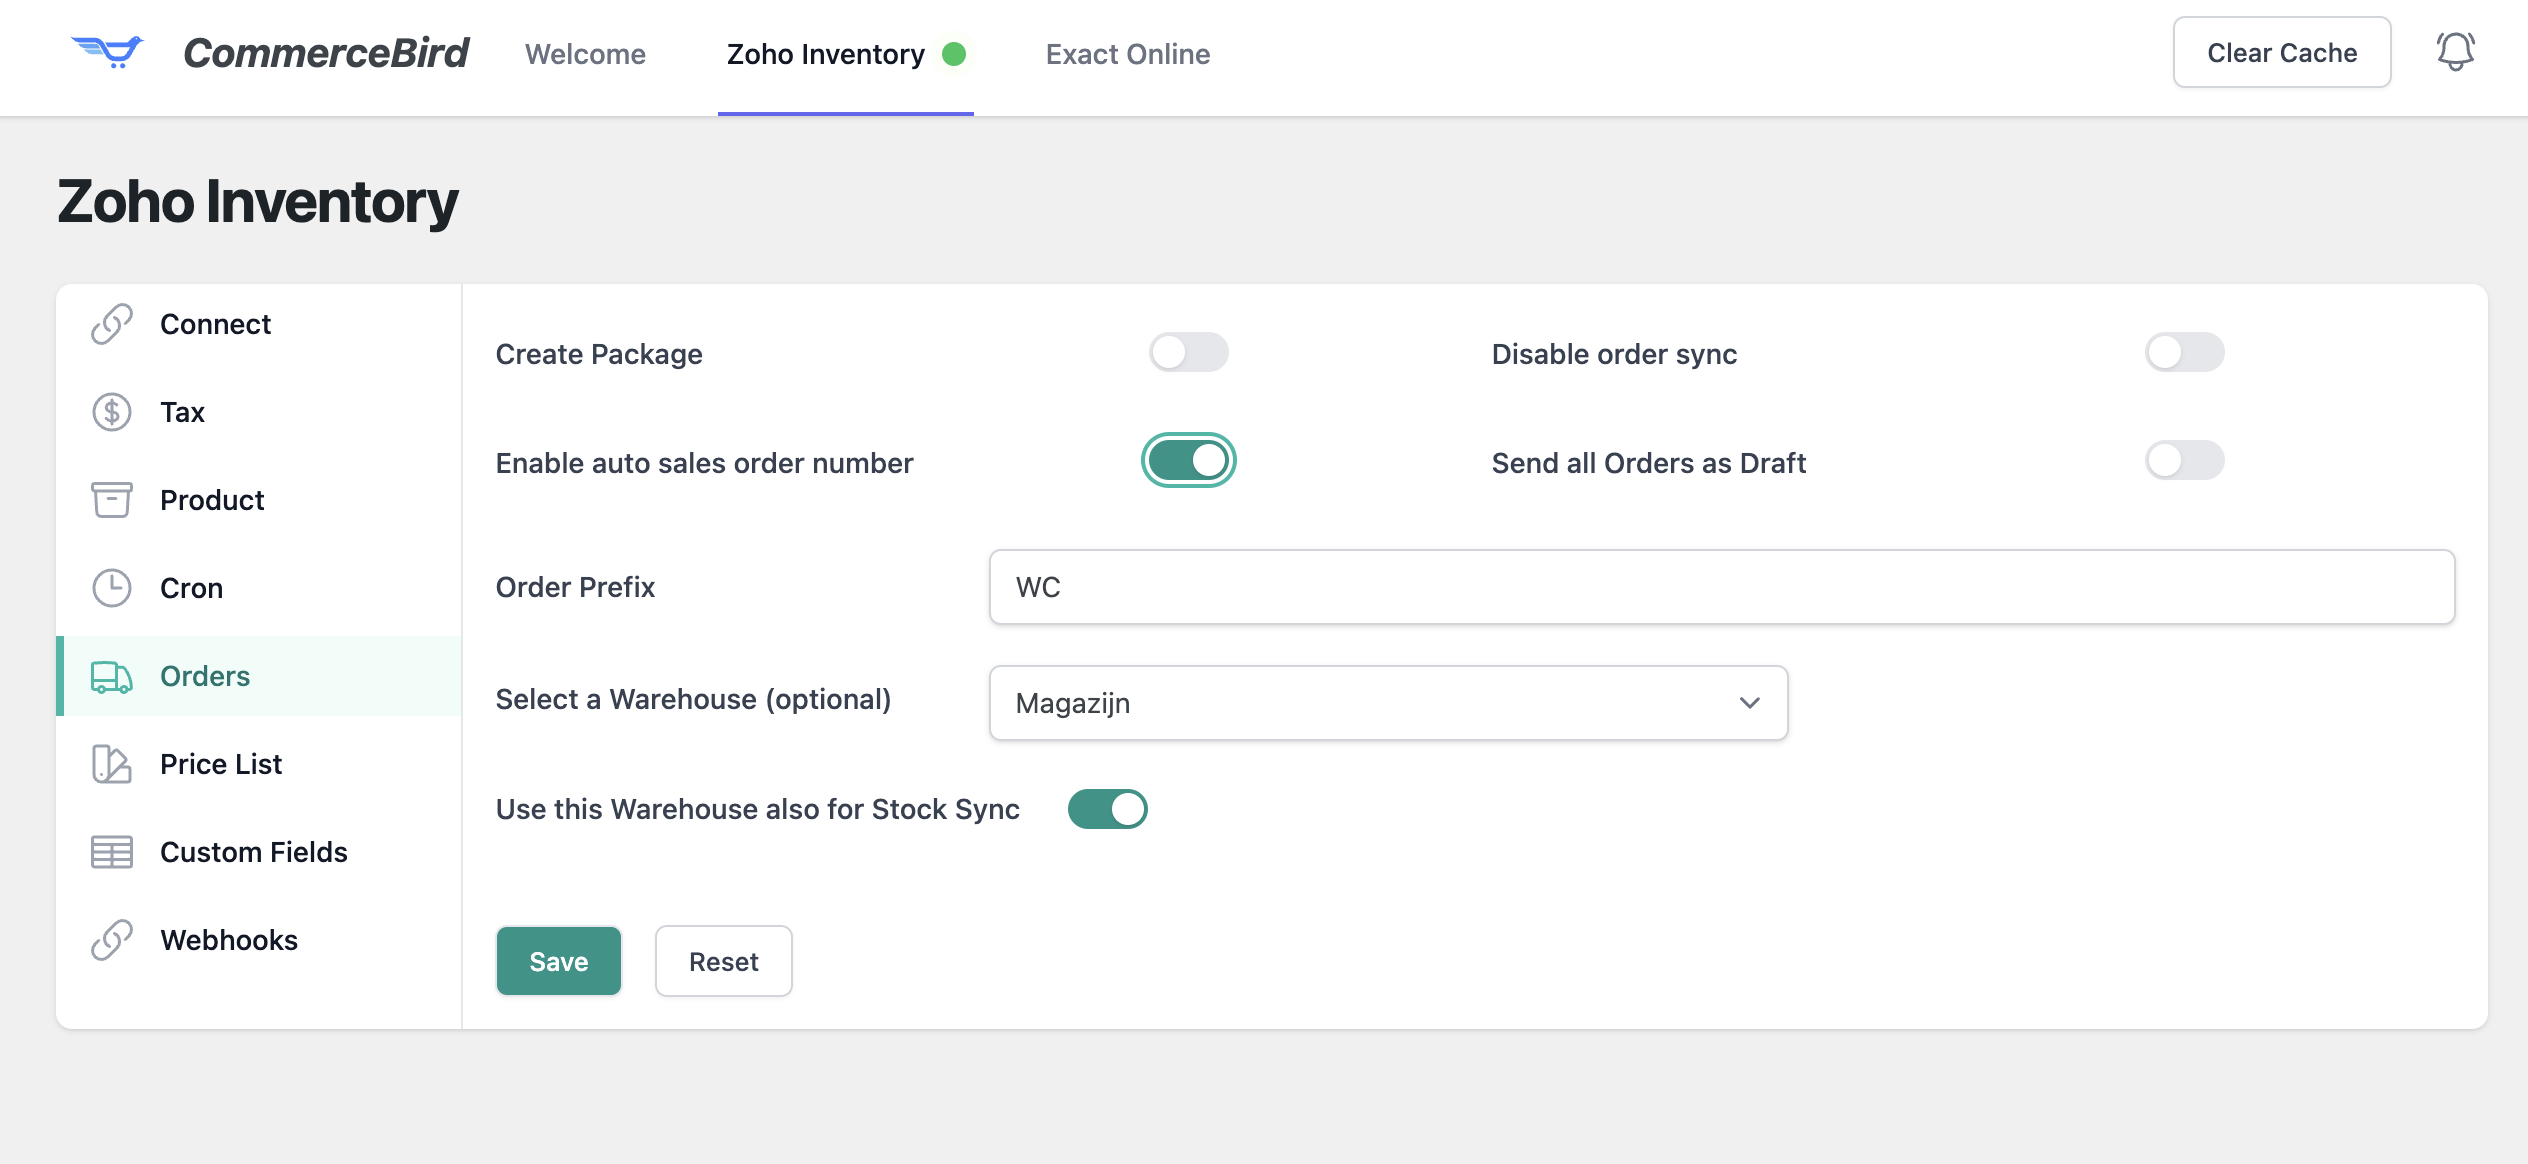Click the Reset button
This screenshot has width=2528, height=1164.
pos(724,961)
